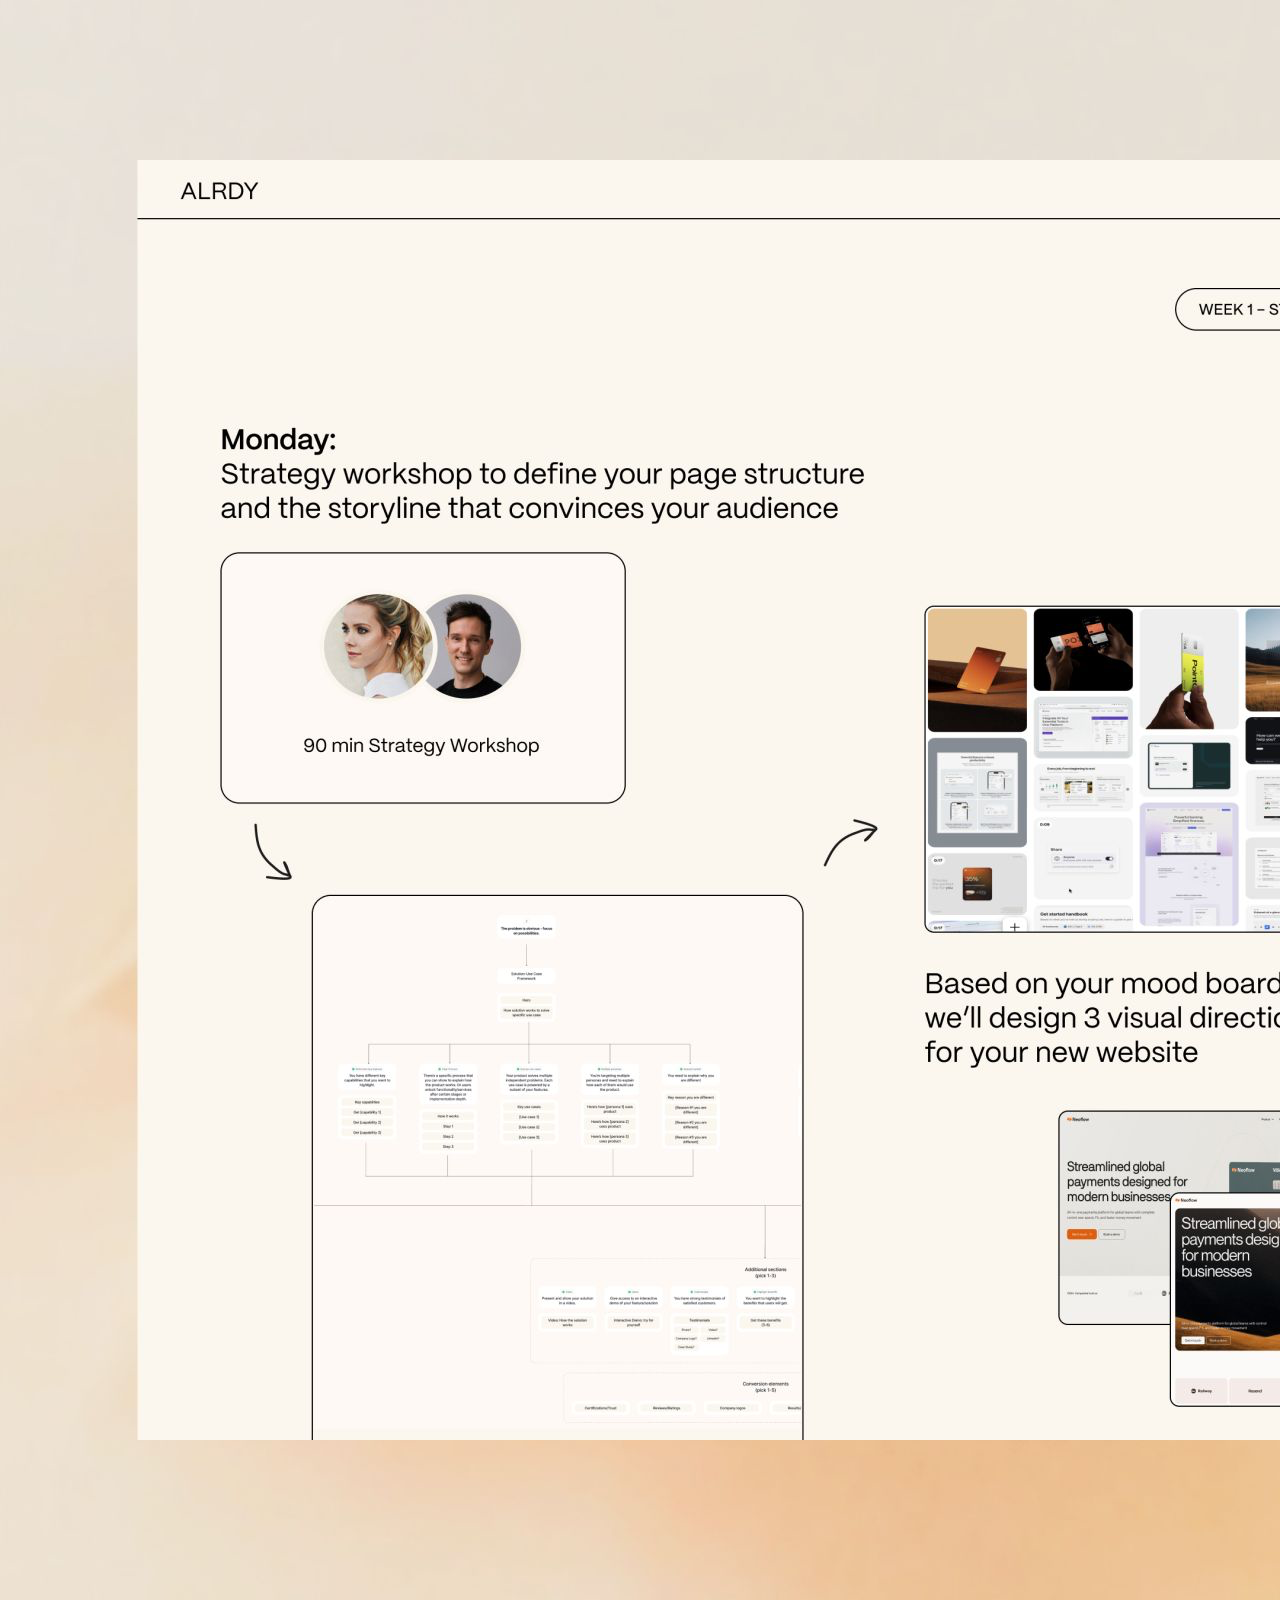Click the curved arrow pointing to mood board
This screenshot has width=1280, height=1600.
point(851,842)
